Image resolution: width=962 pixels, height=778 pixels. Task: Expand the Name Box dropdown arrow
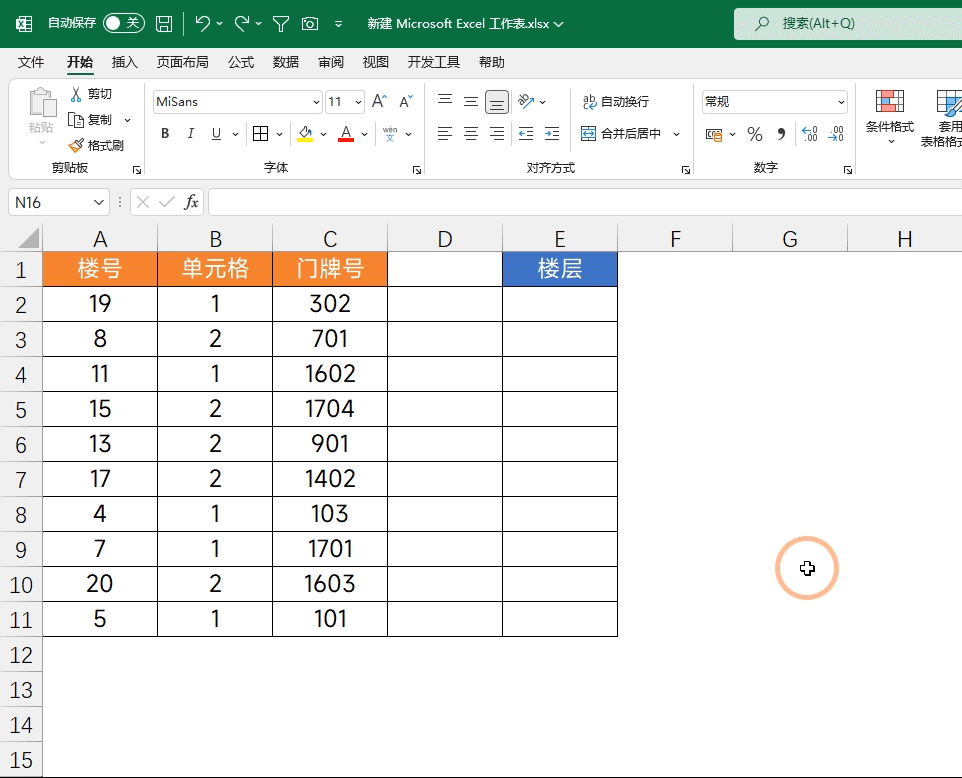tap(99, 202)
